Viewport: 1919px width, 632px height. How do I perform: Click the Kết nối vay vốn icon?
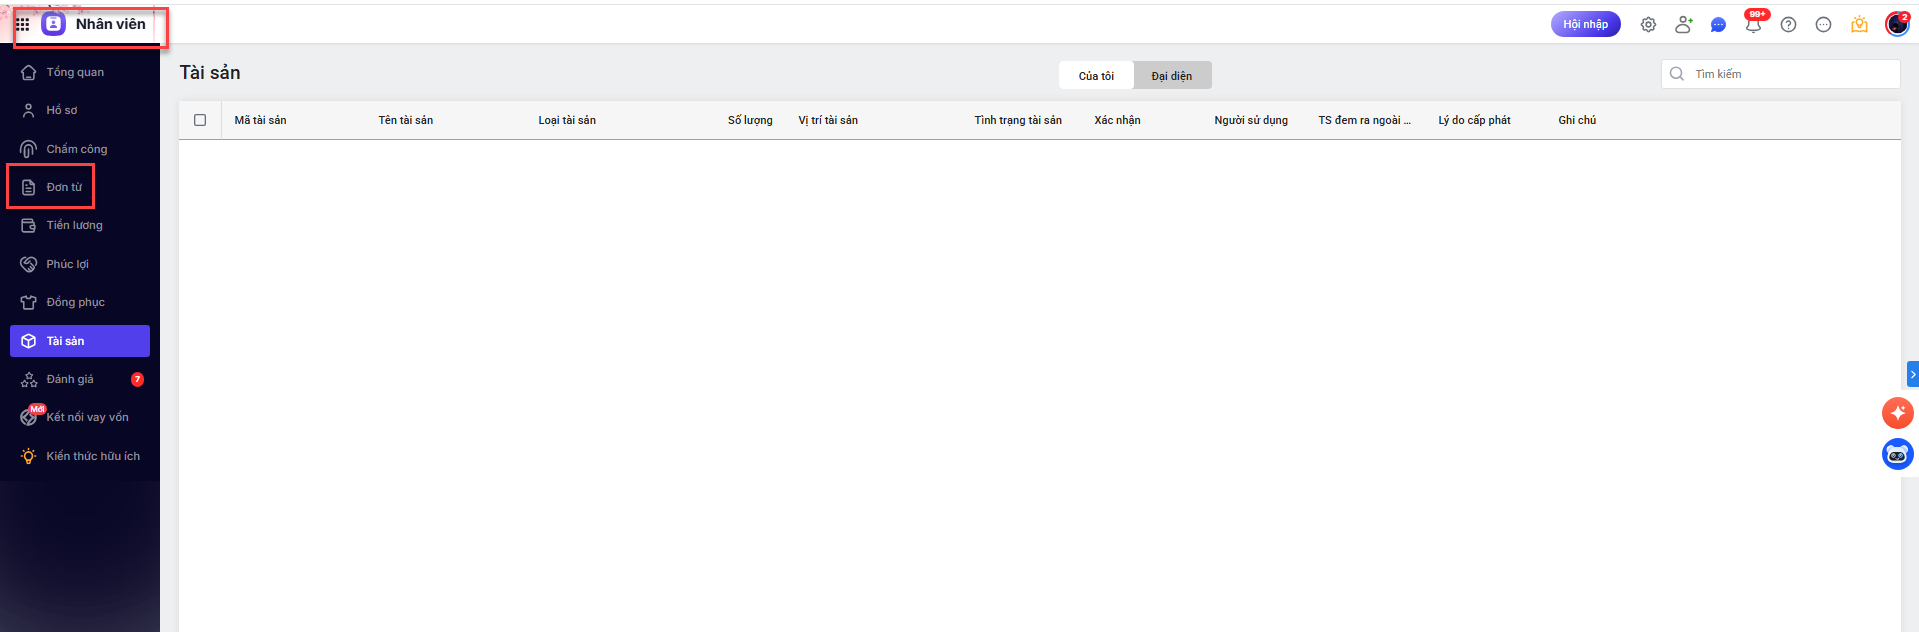(x=28, y=417)
